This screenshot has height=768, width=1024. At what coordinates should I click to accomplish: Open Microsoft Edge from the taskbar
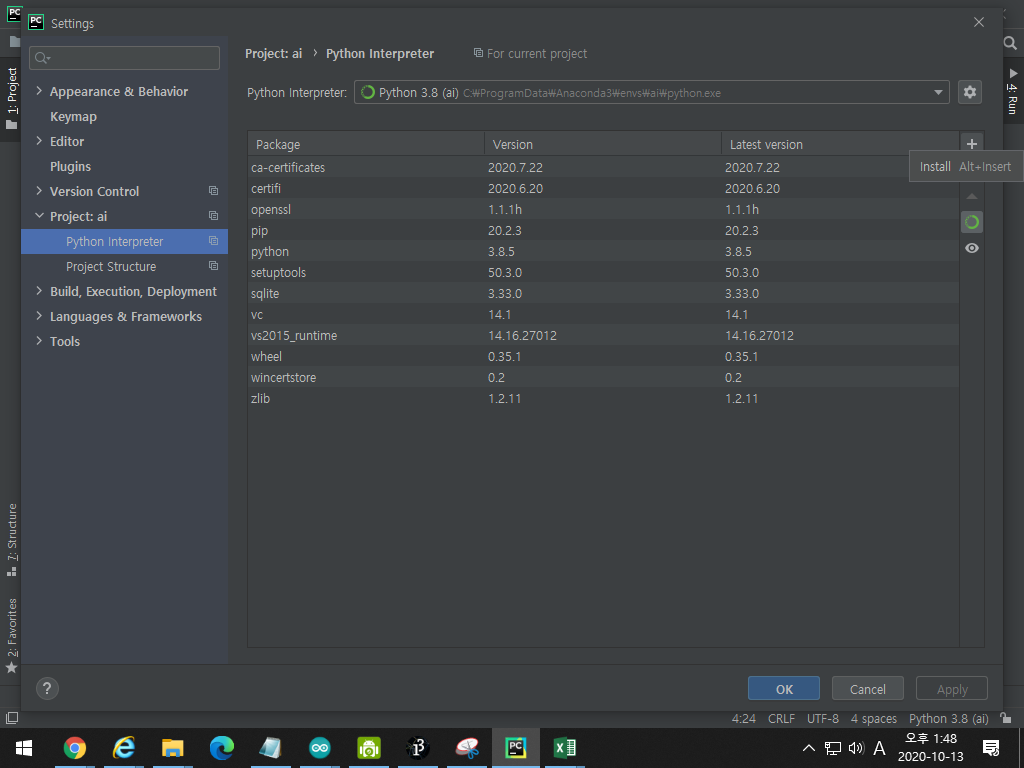(x=221, y=748)
